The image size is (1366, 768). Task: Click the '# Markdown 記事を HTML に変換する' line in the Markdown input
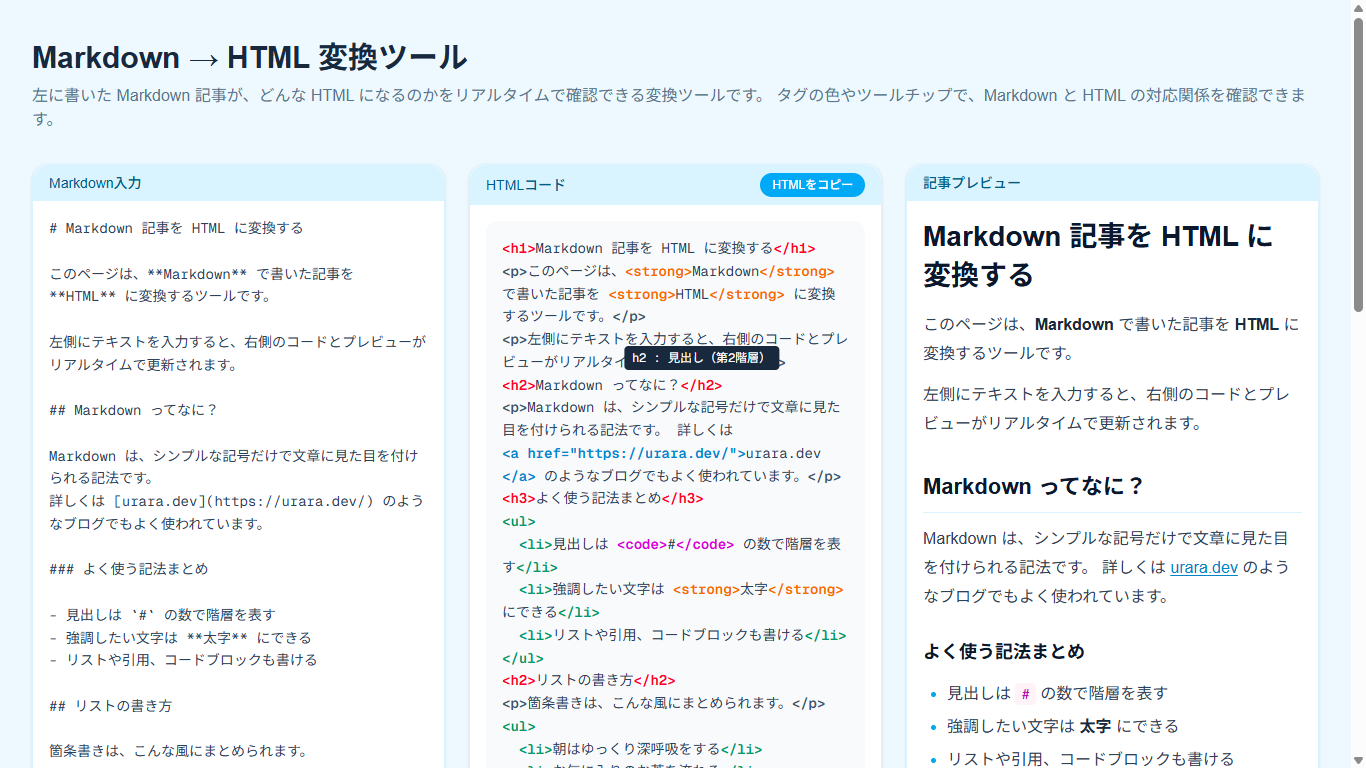[x=176, y=228]
